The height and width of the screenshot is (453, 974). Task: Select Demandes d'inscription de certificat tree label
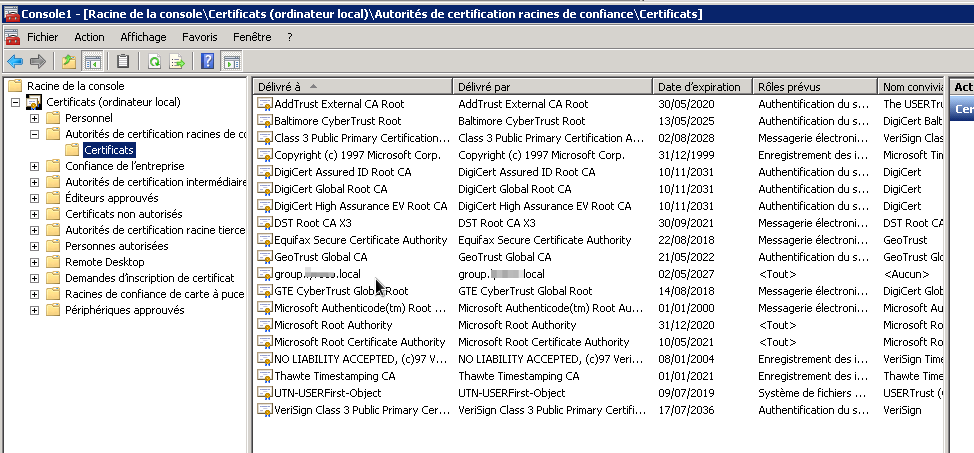(x=150, y=278)
